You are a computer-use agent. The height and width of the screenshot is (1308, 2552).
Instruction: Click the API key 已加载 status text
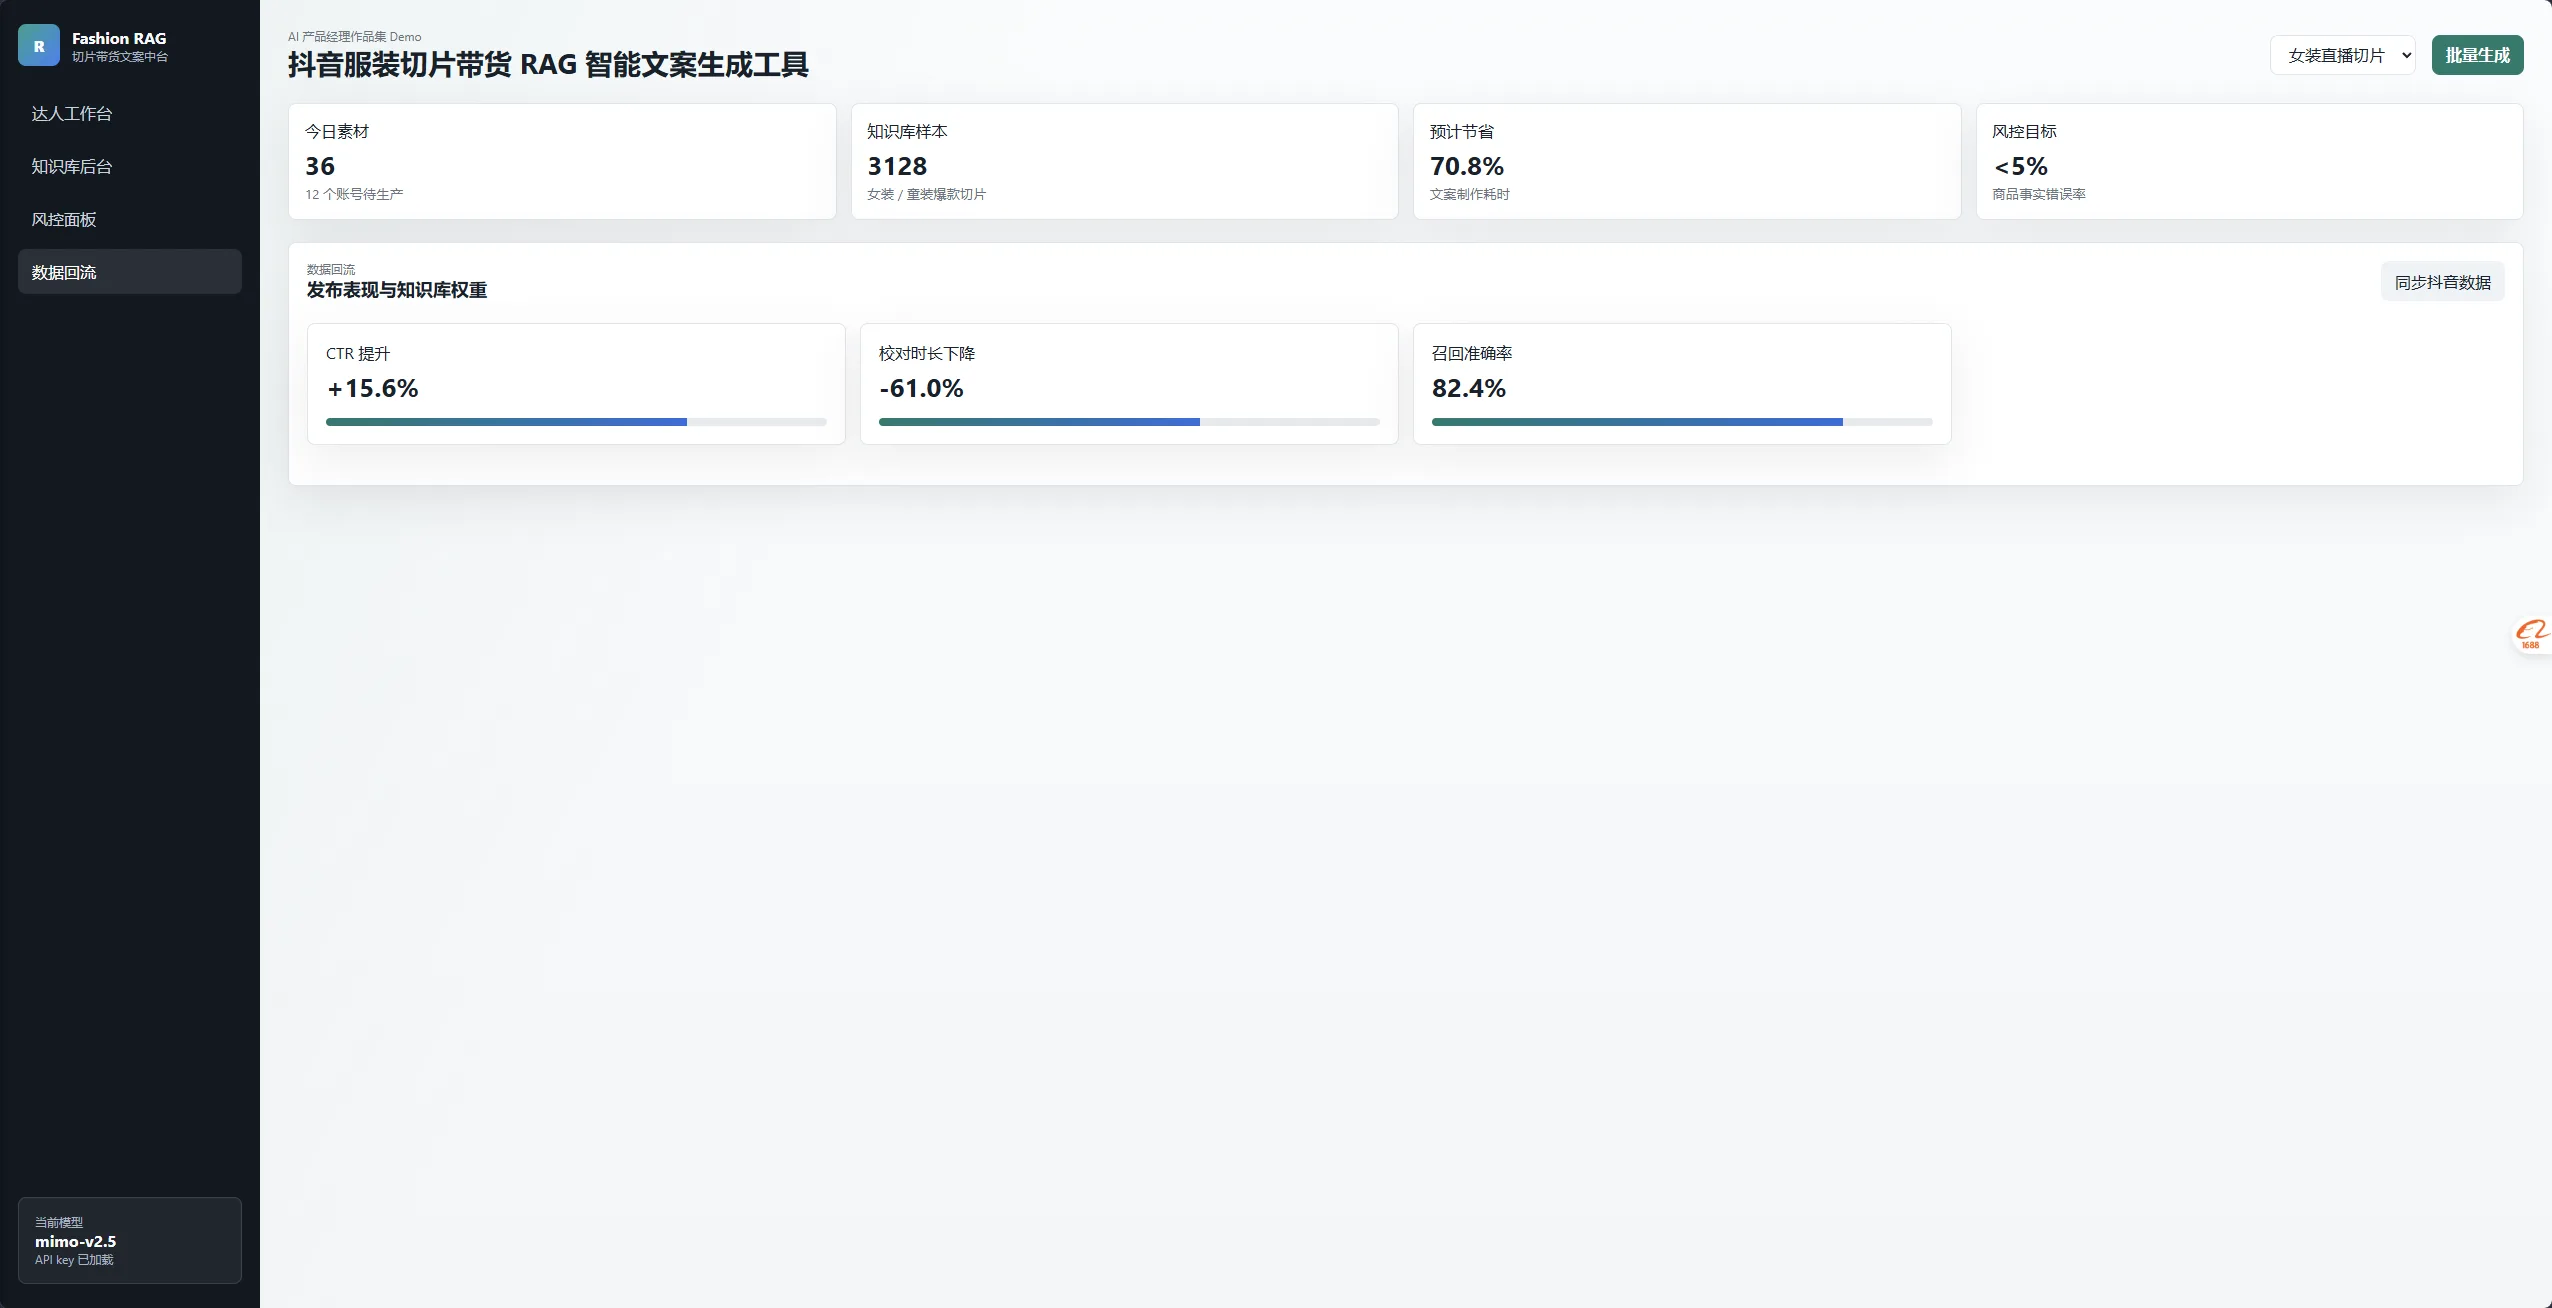[74, 1260]
